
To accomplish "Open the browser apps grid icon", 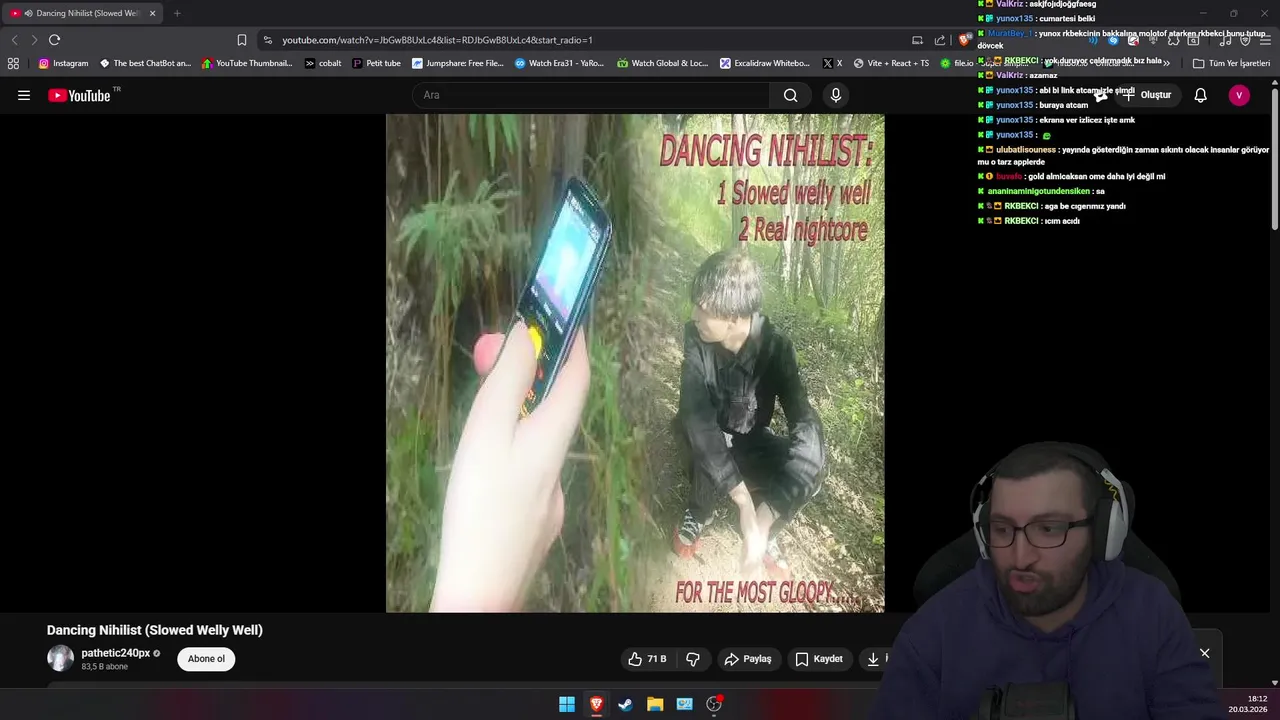I will click(x=13, y=63).
